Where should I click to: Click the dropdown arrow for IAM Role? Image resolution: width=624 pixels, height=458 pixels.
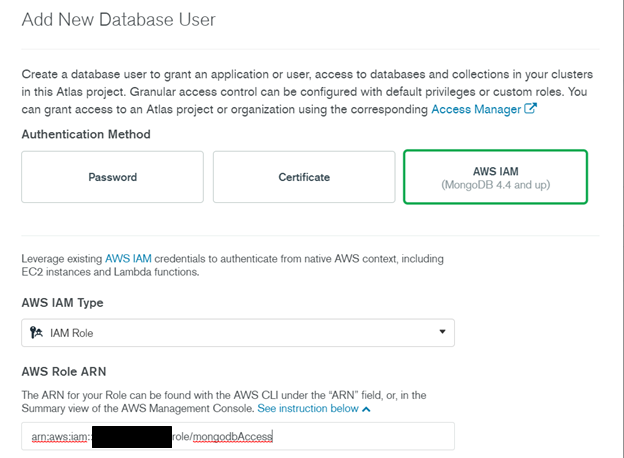(x=442, y=332)
